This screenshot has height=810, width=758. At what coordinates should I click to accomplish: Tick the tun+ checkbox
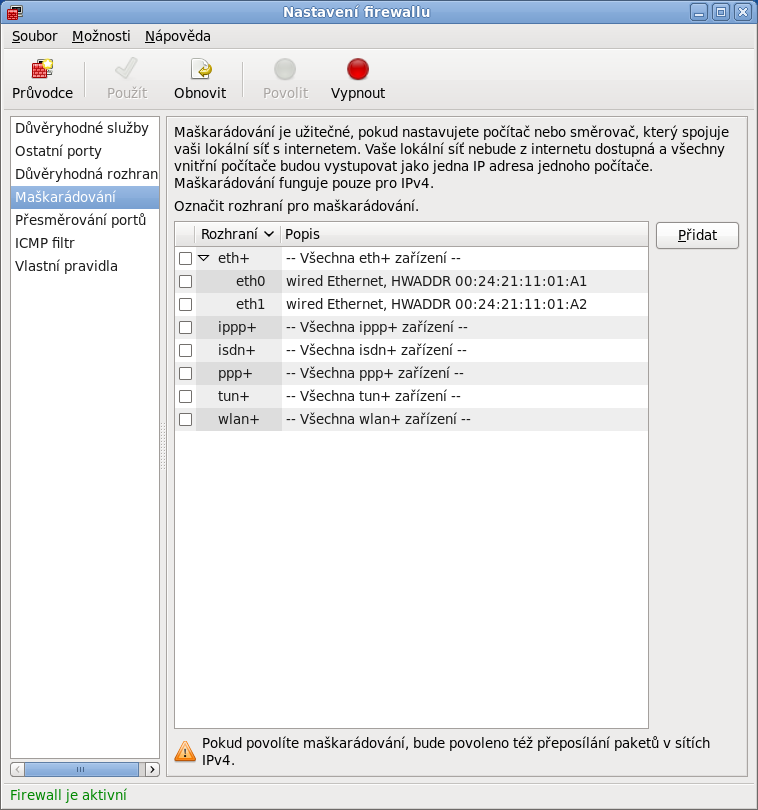pos(185,396)
